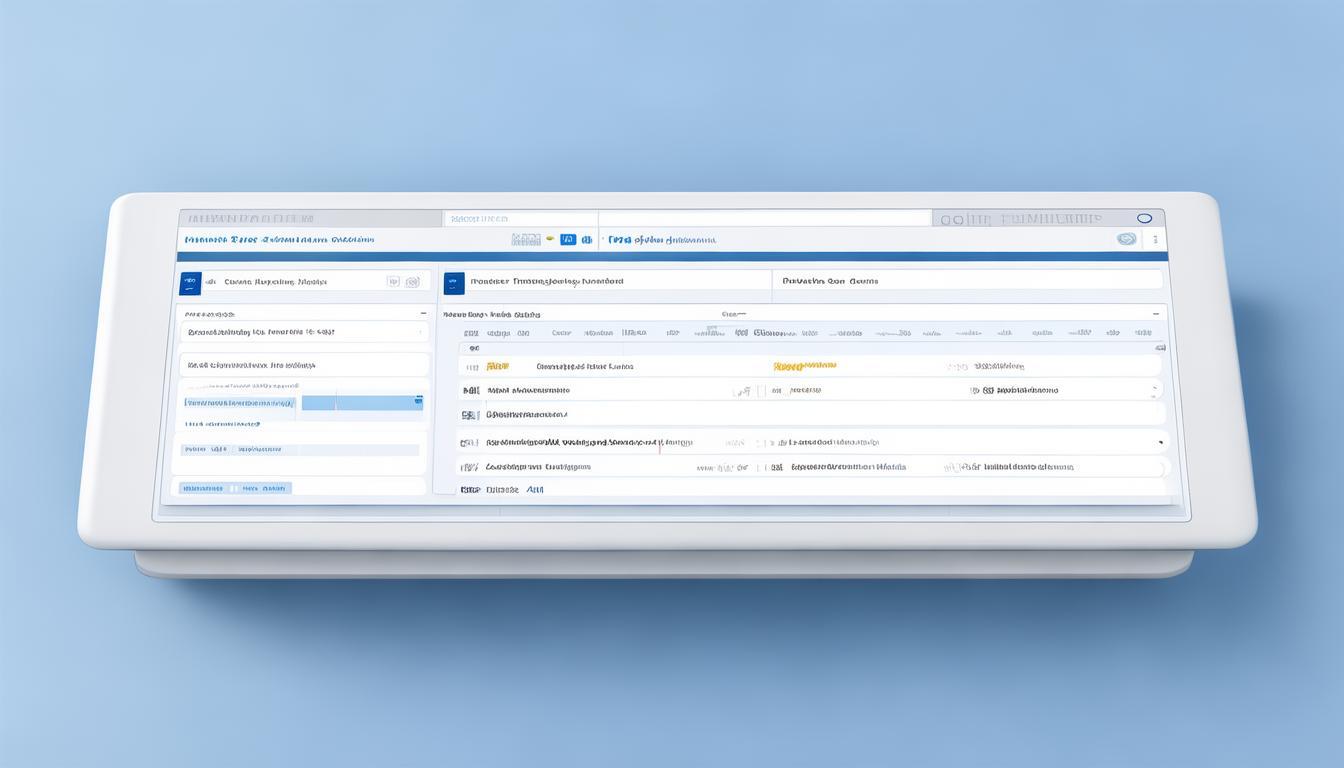Click the blue progress bar in the sidebar
1344x768 pixels.
coord(362,403)
